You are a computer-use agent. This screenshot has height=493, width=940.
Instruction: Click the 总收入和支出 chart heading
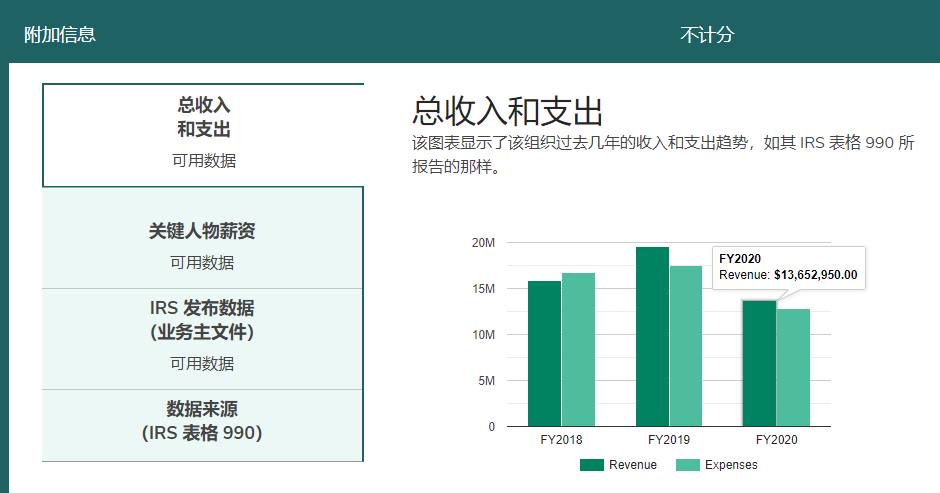507,110
